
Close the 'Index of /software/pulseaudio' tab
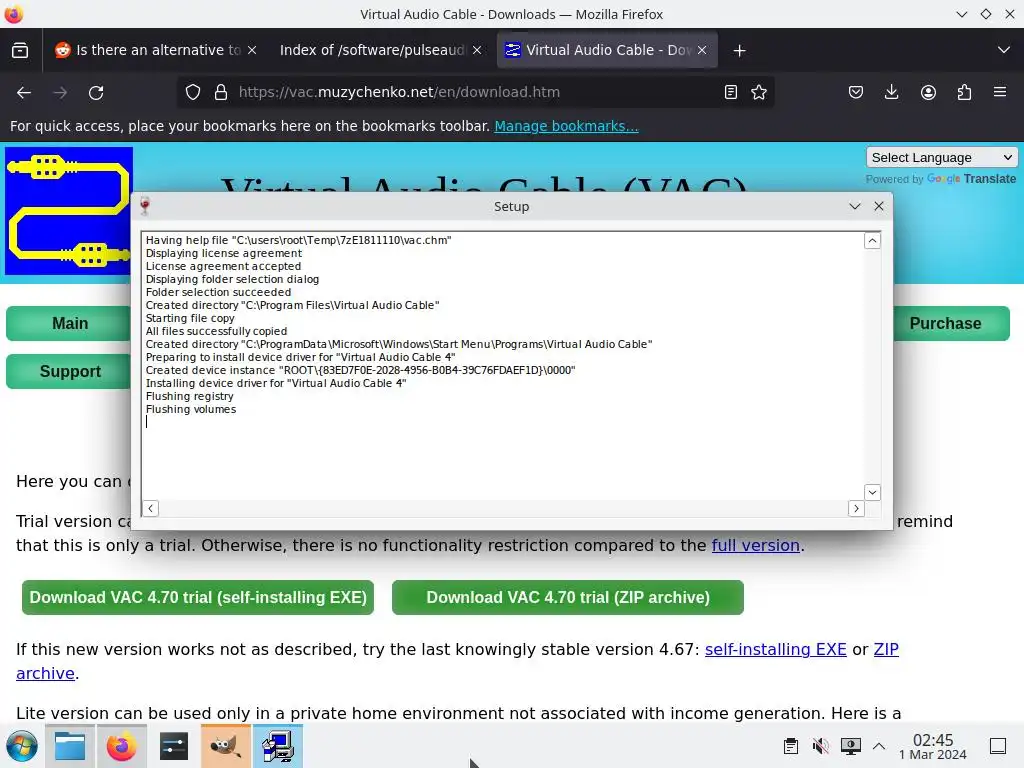[477, 50]
